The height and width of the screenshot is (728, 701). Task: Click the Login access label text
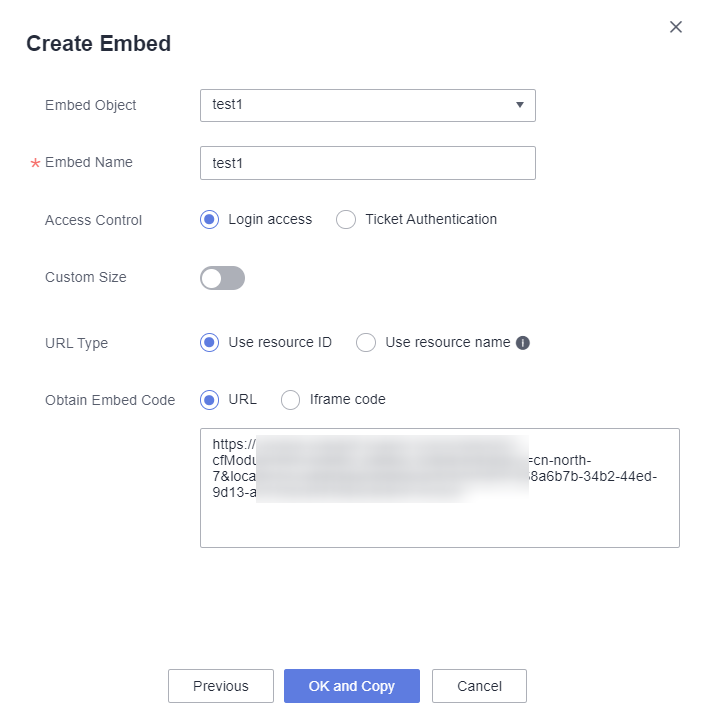pos(270,219)
